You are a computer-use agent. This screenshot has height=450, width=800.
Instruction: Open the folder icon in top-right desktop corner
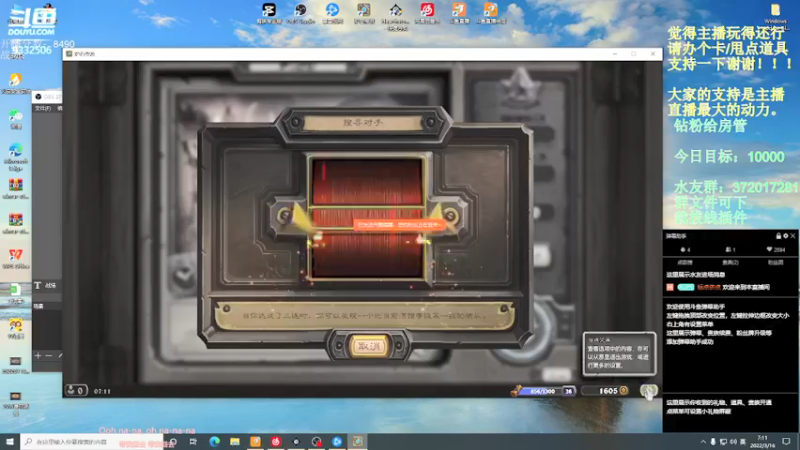pos(776,10)
